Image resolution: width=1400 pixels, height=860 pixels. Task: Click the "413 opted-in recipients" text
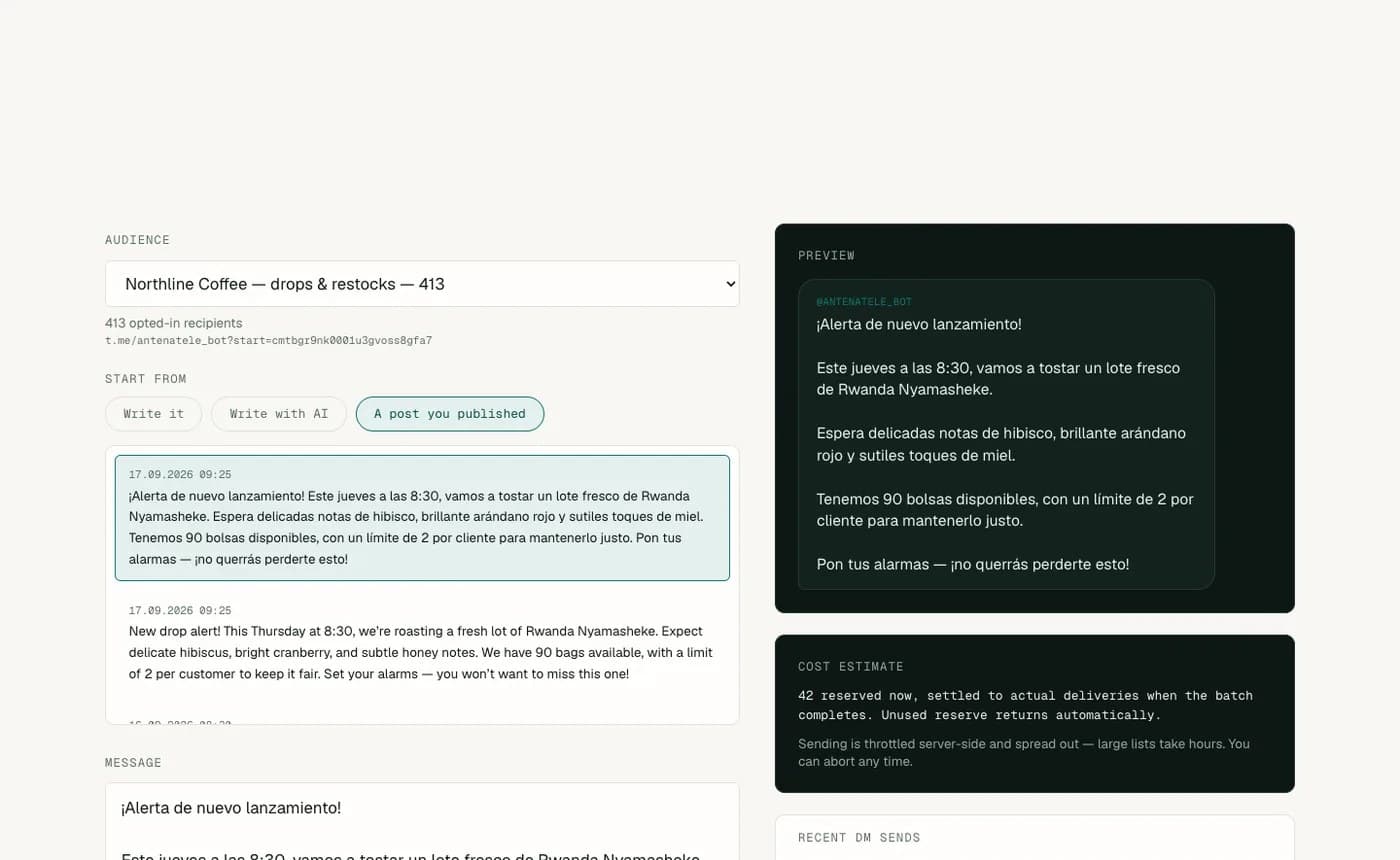[x=173, y=323]
